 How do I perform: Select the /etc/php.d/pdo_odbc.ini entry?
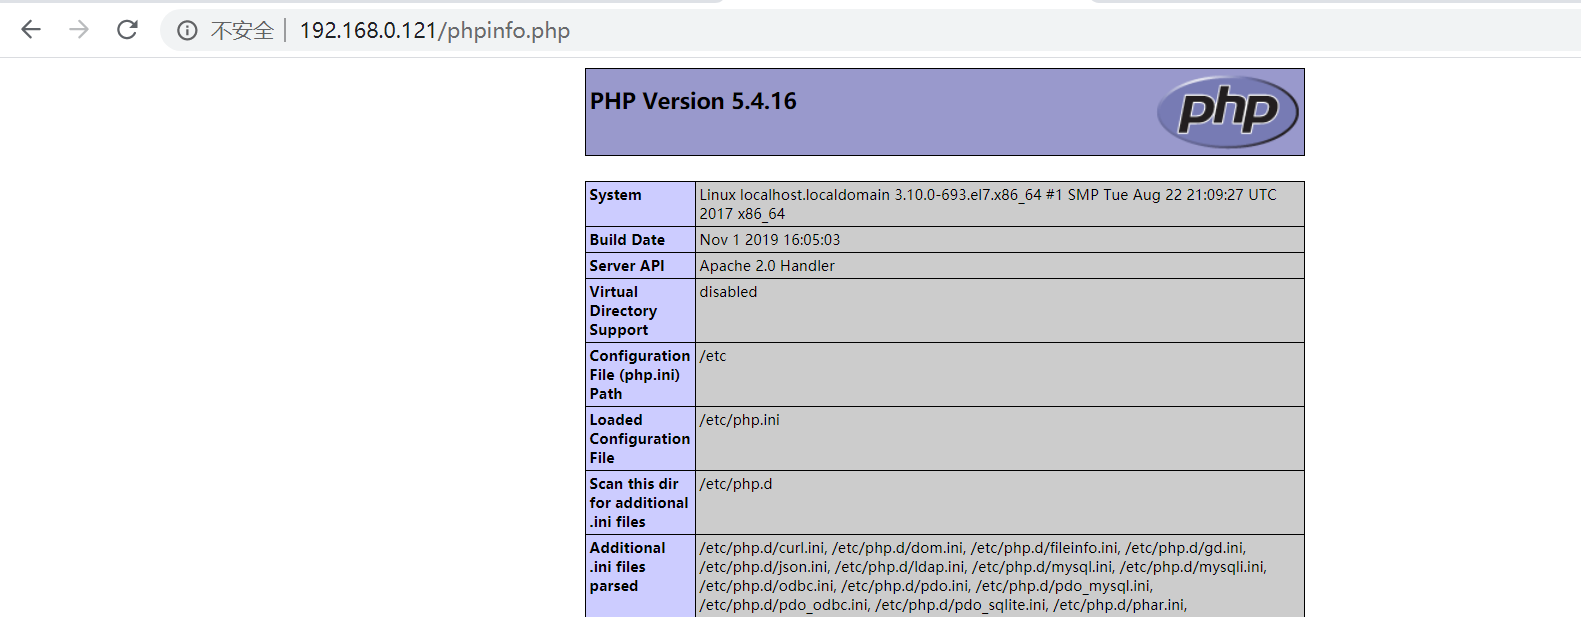tap(784, 605)
